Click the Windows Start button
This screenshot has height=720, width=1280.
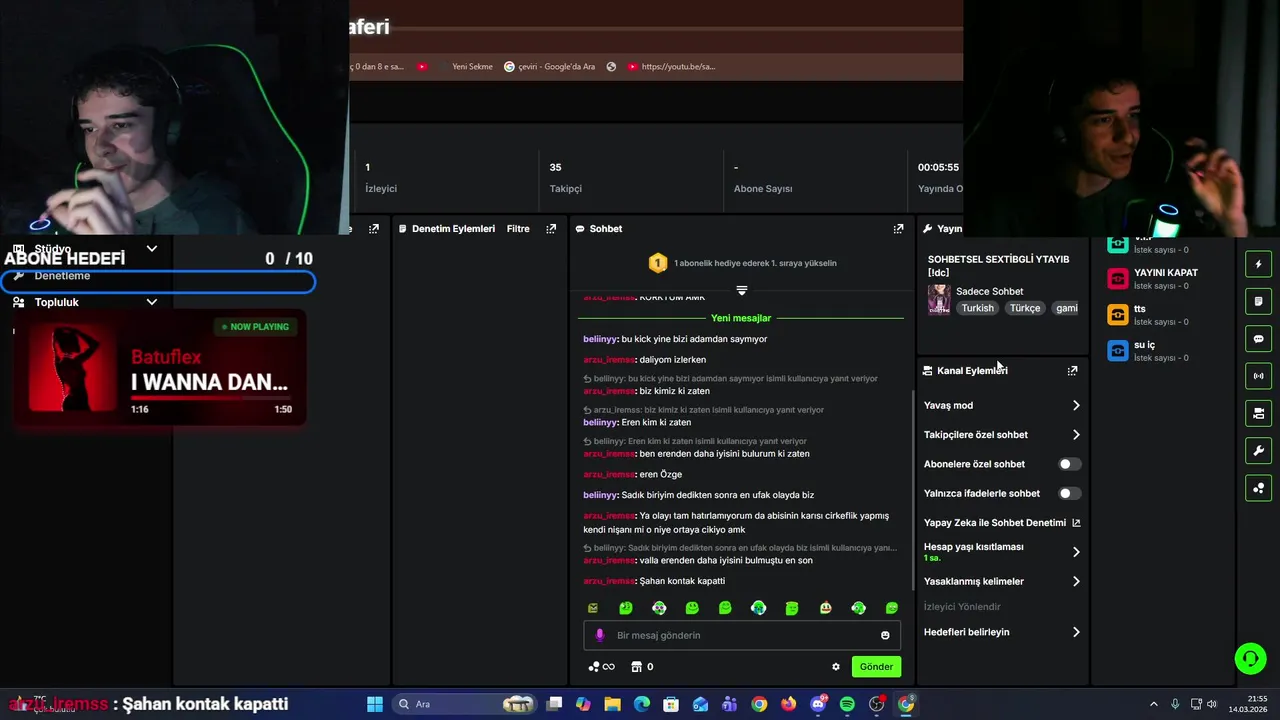375,704
